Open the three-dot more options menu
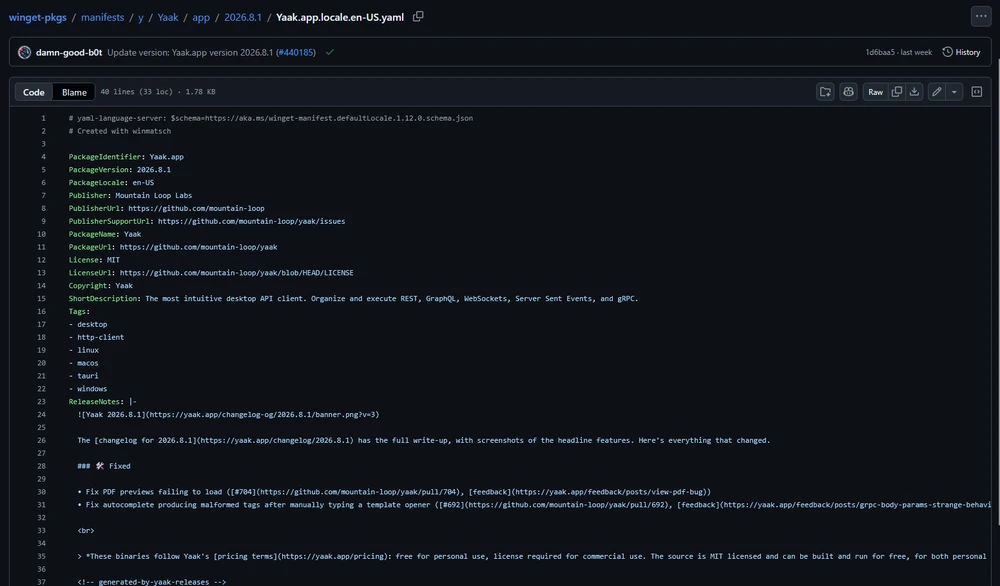This screenshot has width=1000, height=586. pyautogui.click(x=981, y=17)
